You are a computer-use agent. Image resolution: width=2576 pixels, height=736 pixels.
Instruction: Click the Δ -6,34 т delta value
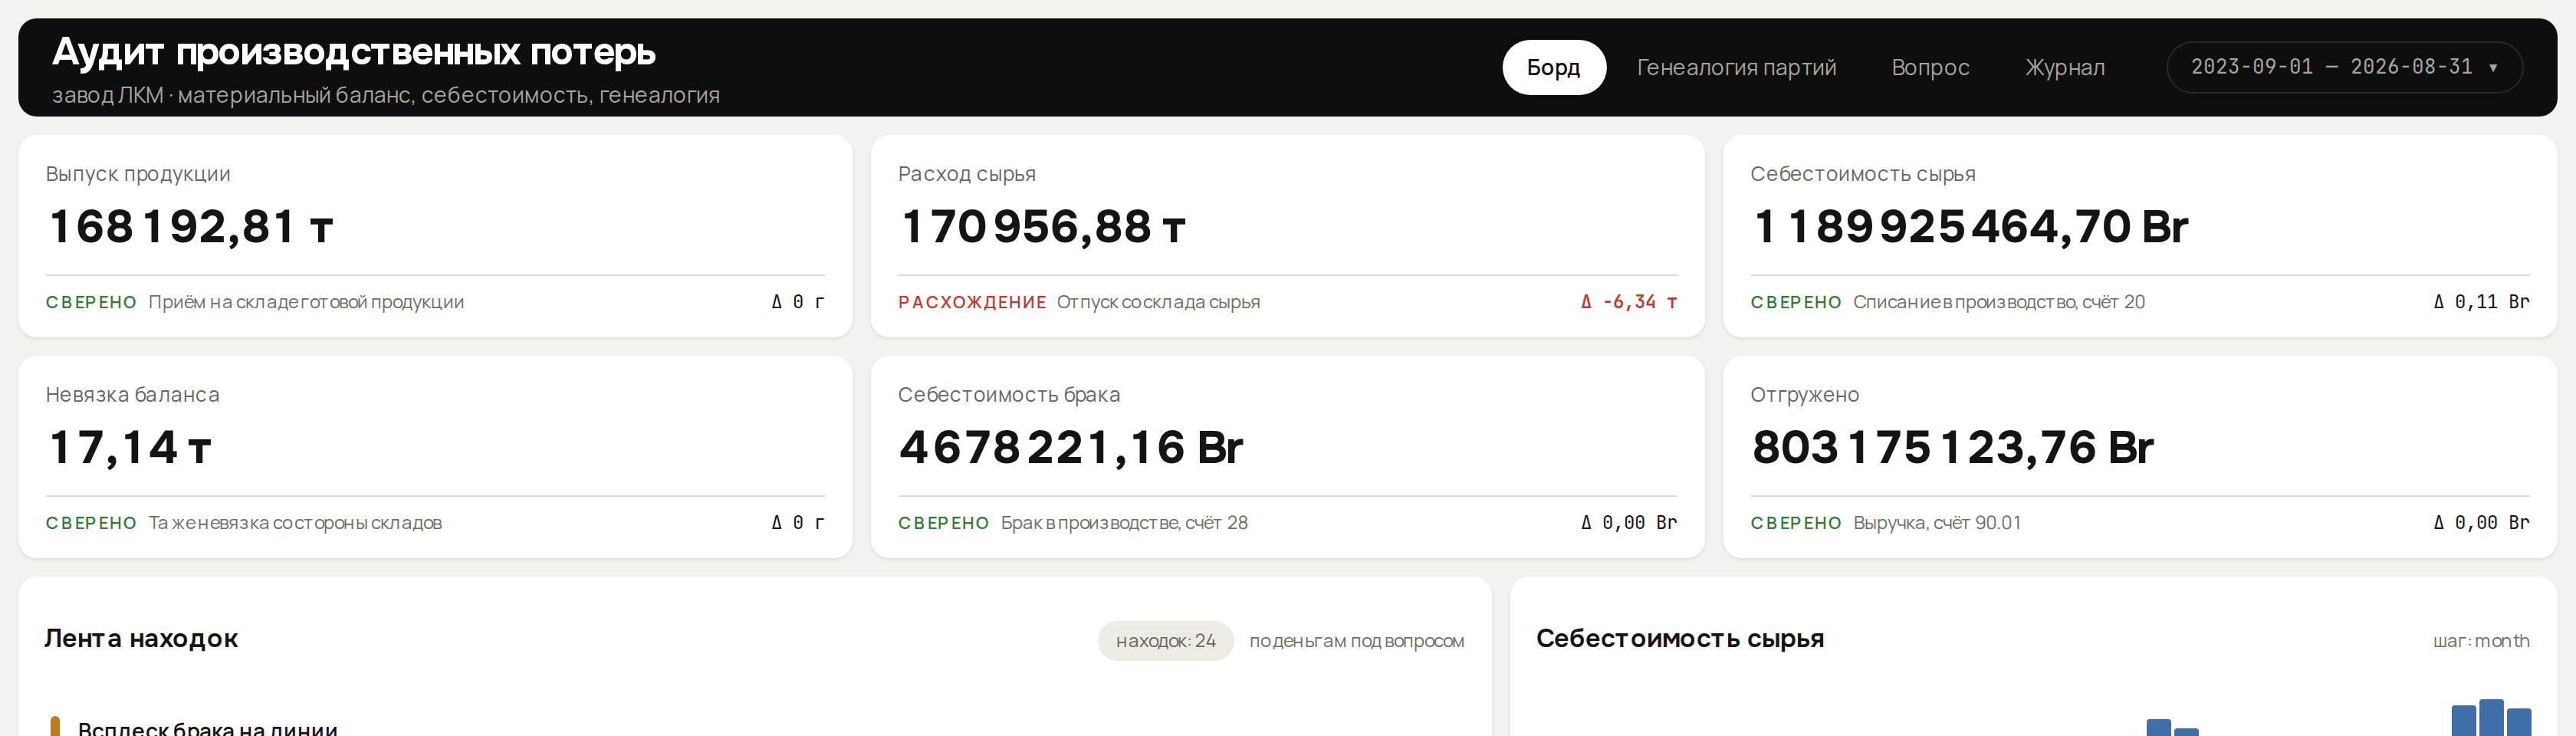pyautogui.click(x=1629, y=302)
